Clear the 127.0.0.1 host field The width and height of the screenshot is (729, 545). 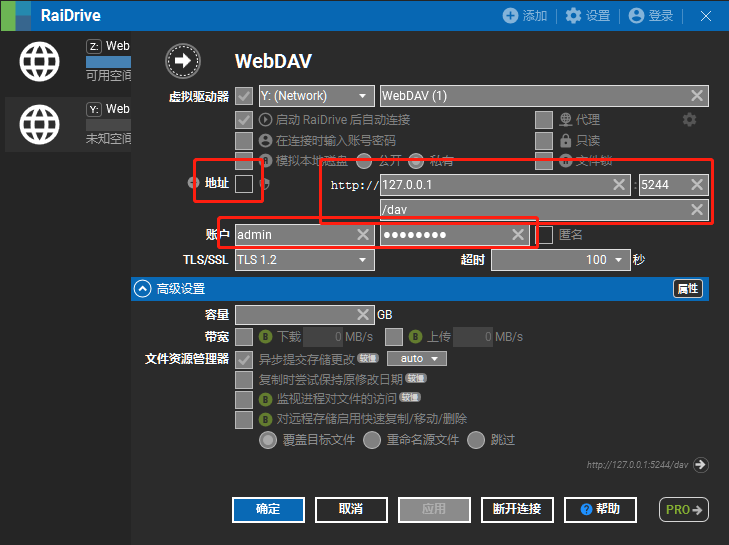(618, 185)
